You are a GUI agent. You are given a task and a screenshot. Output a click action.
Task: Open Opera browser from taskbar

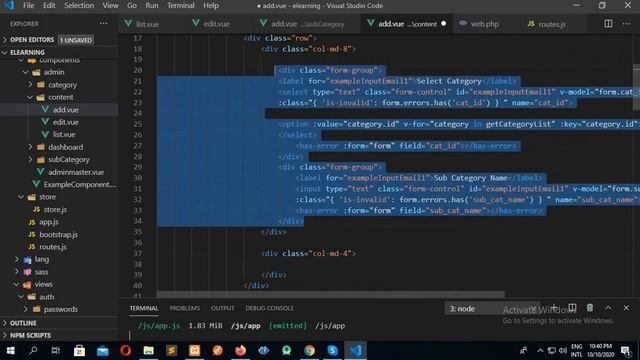(x=125, y=351)
